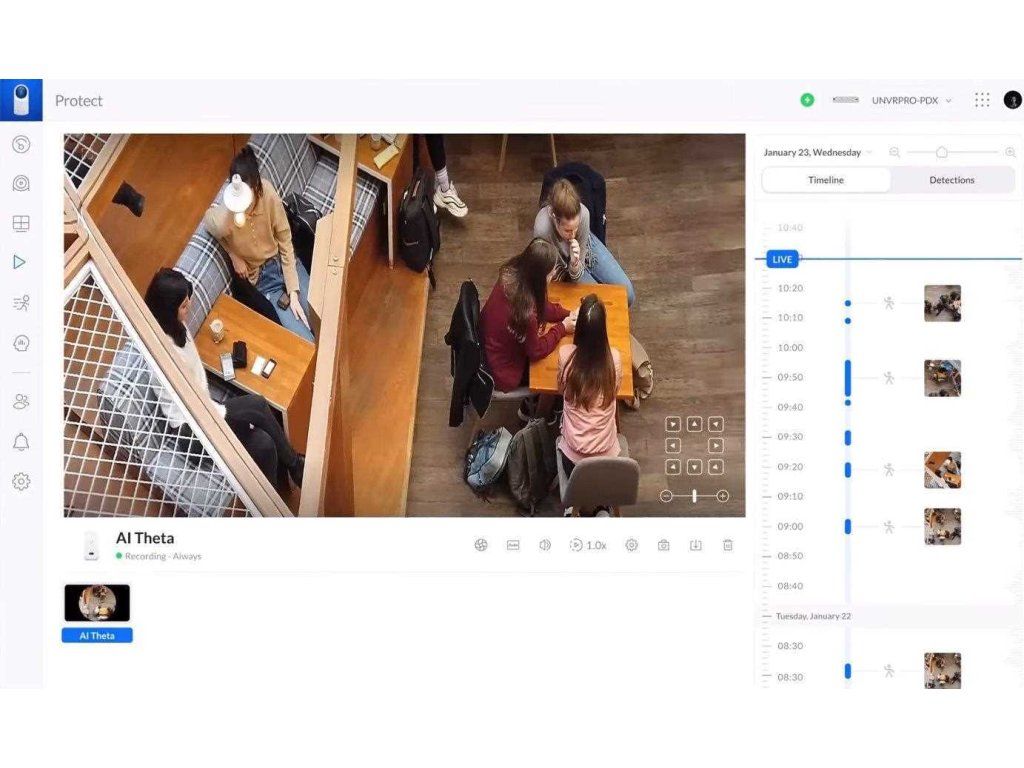The width and height of the screenshot is (1024, 768).
Task: Click the timeline zoom-out magnifier icon
Action: pyautogui.click(x=895, y=152)
